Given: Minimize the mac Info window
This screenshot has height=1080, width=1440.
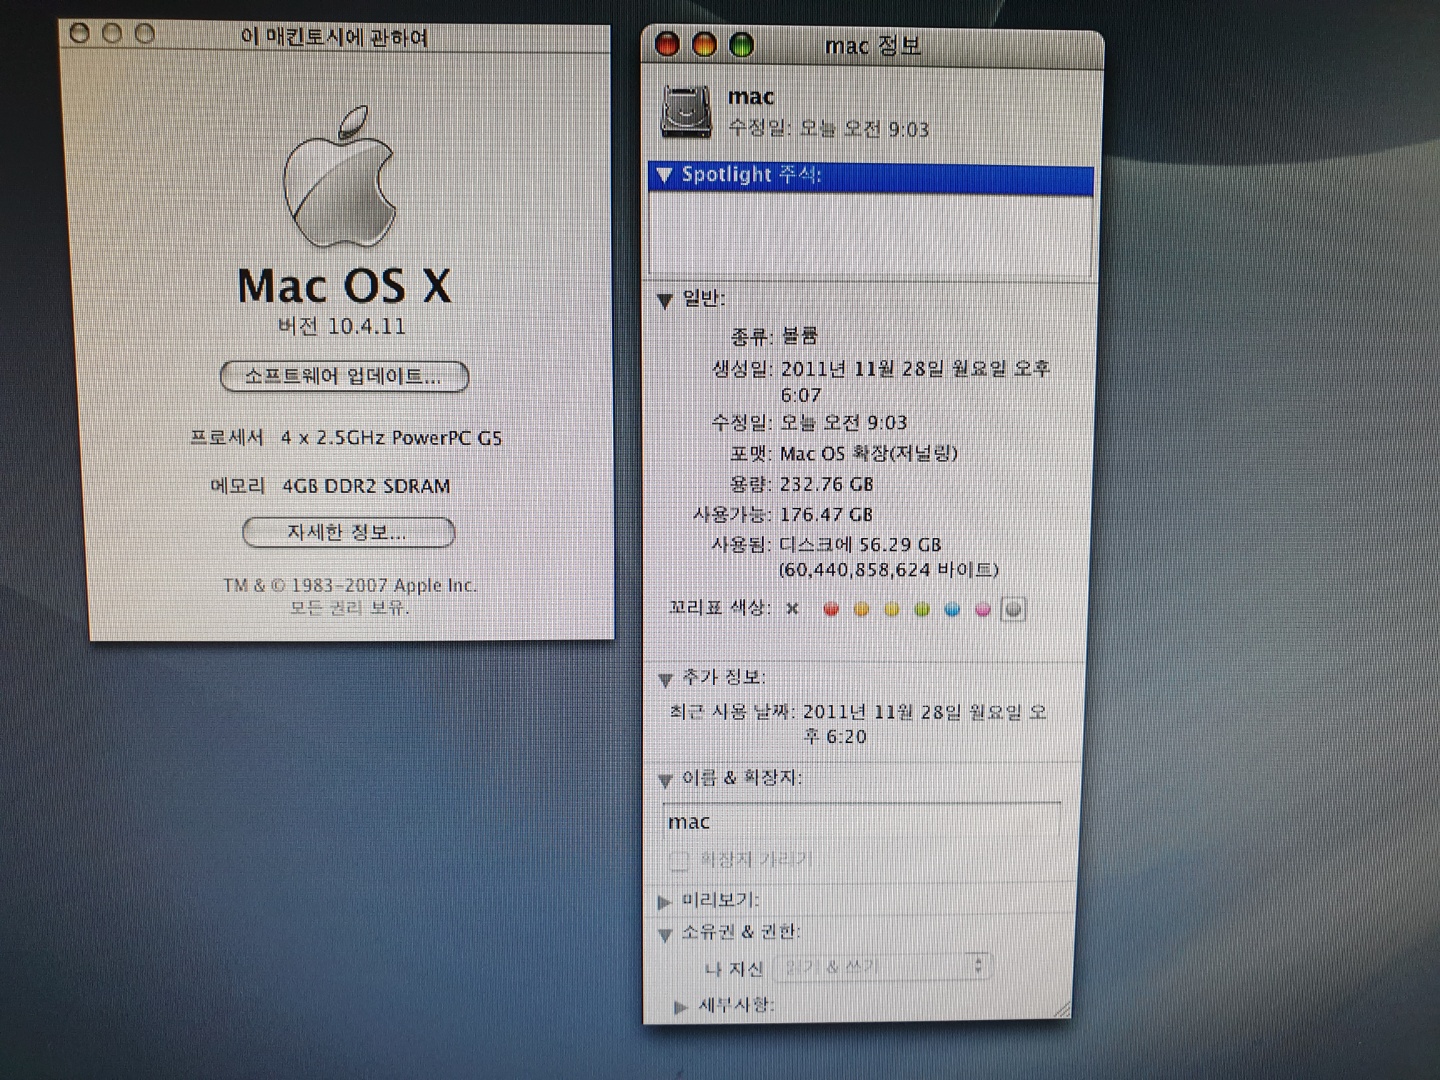Looking at the screenshot, I should click(704, 45).
